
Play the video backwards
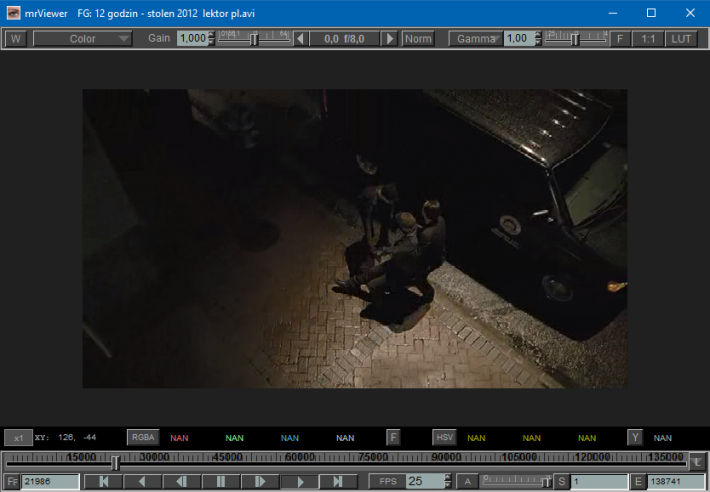point(142,482)
